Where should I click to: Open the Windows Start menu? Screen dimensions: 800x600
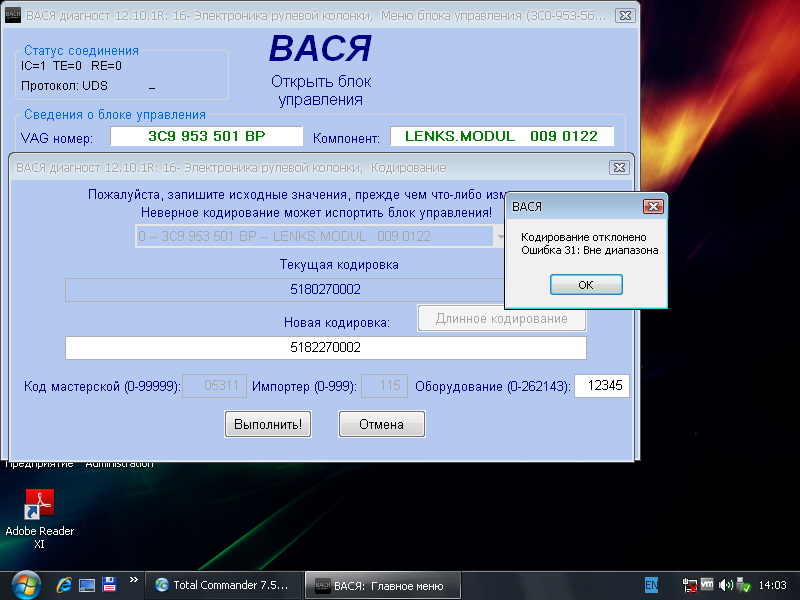(x=25, y=583)
